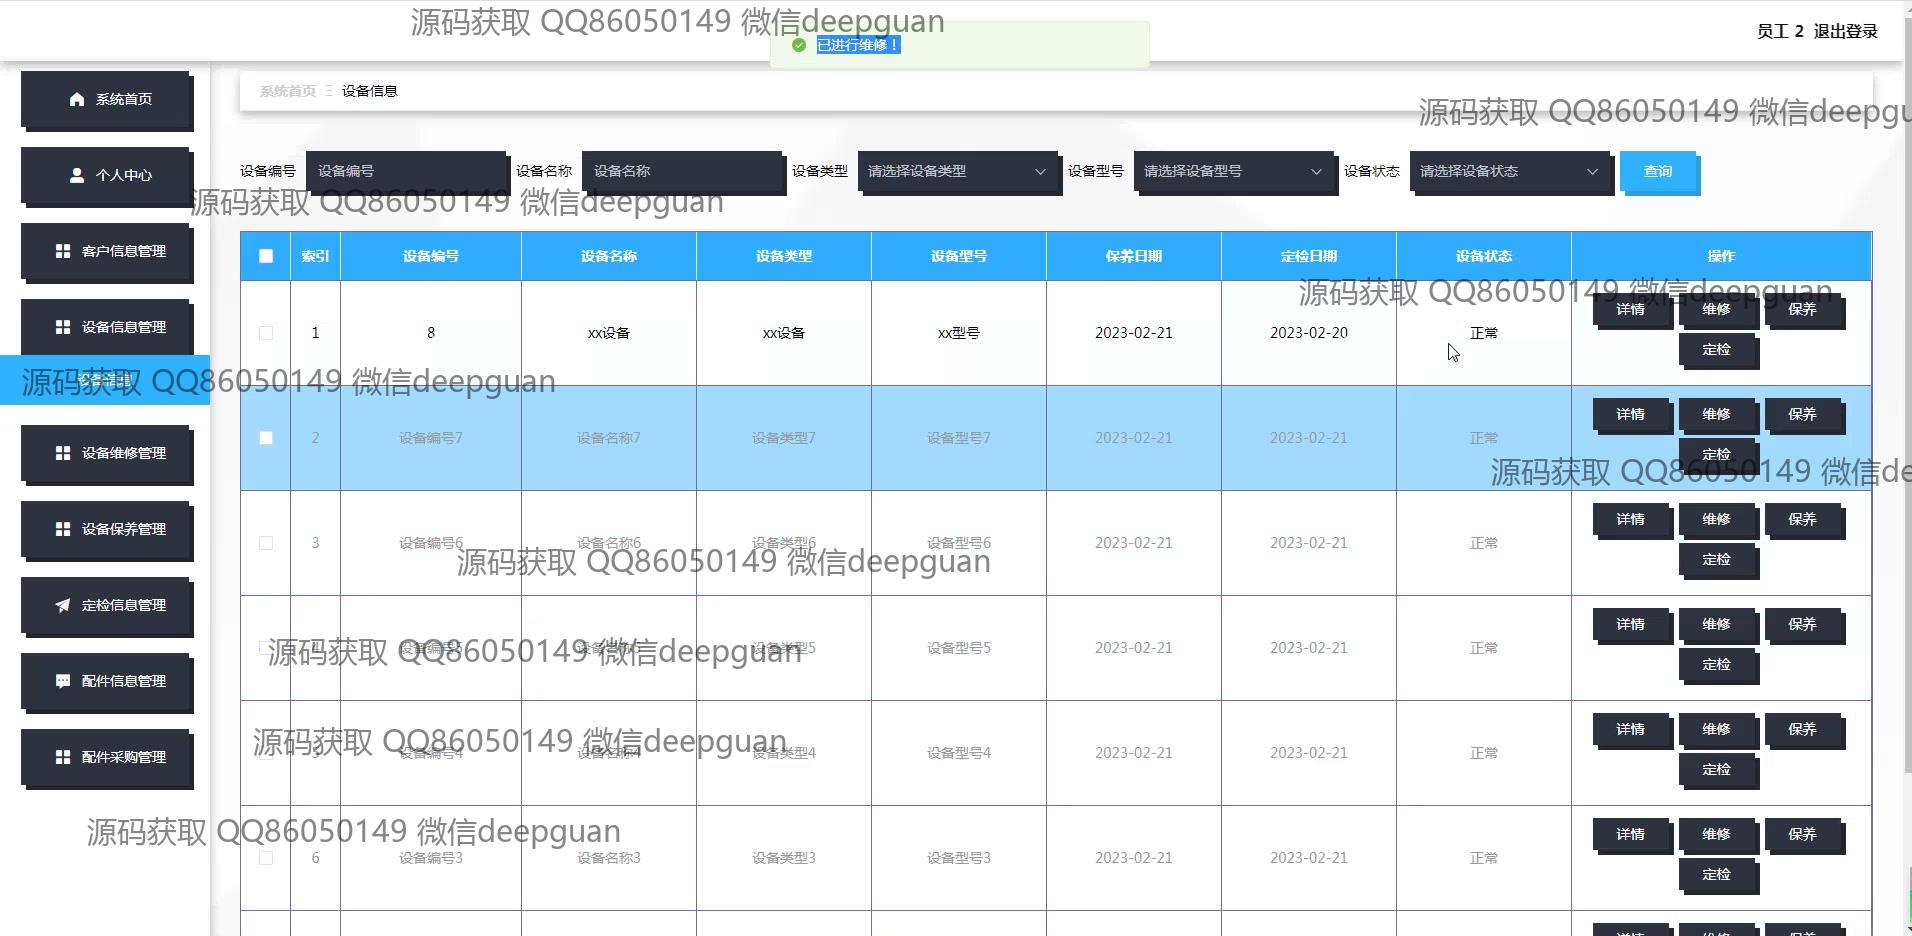Click the 2023-02-20 定检日期 cell
This screenshot has width=1912, height=936.
coord(1309,333)
